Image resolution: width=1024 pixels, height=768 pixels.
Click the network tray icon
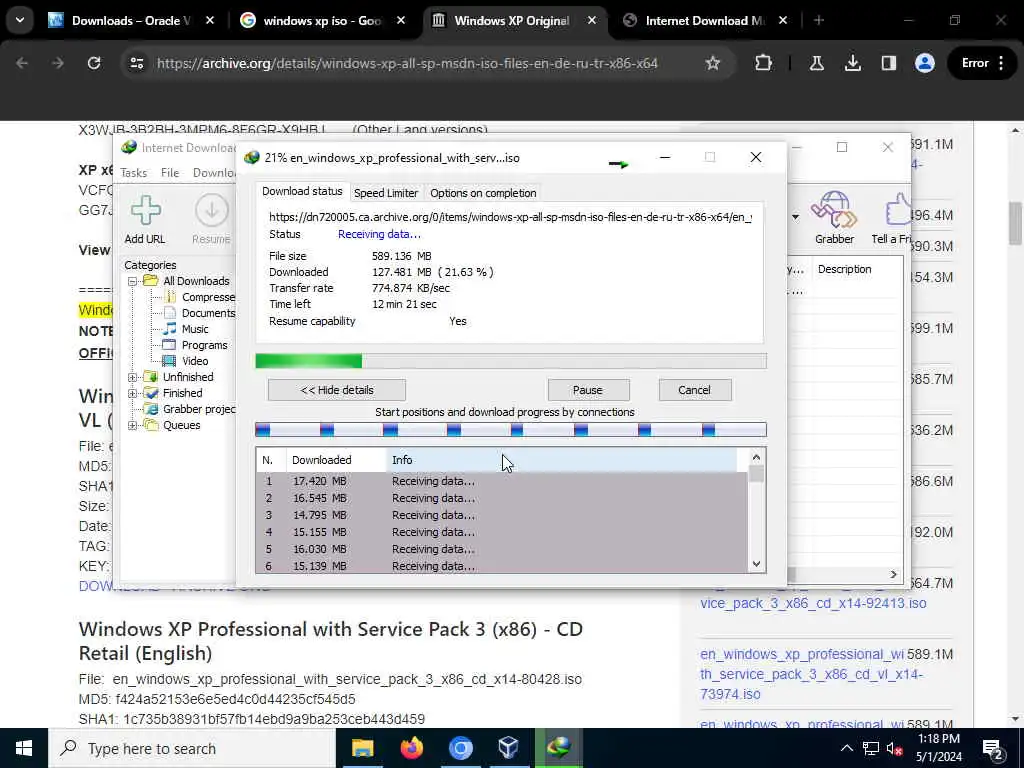[870, 748]
